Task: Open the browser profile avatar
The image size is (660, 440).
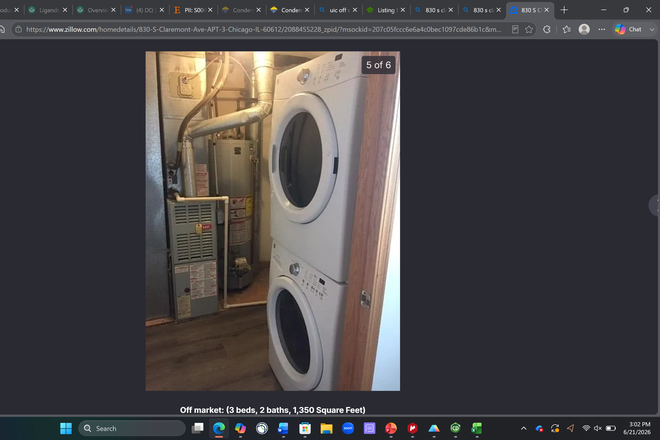Action: tap(584, 29)
